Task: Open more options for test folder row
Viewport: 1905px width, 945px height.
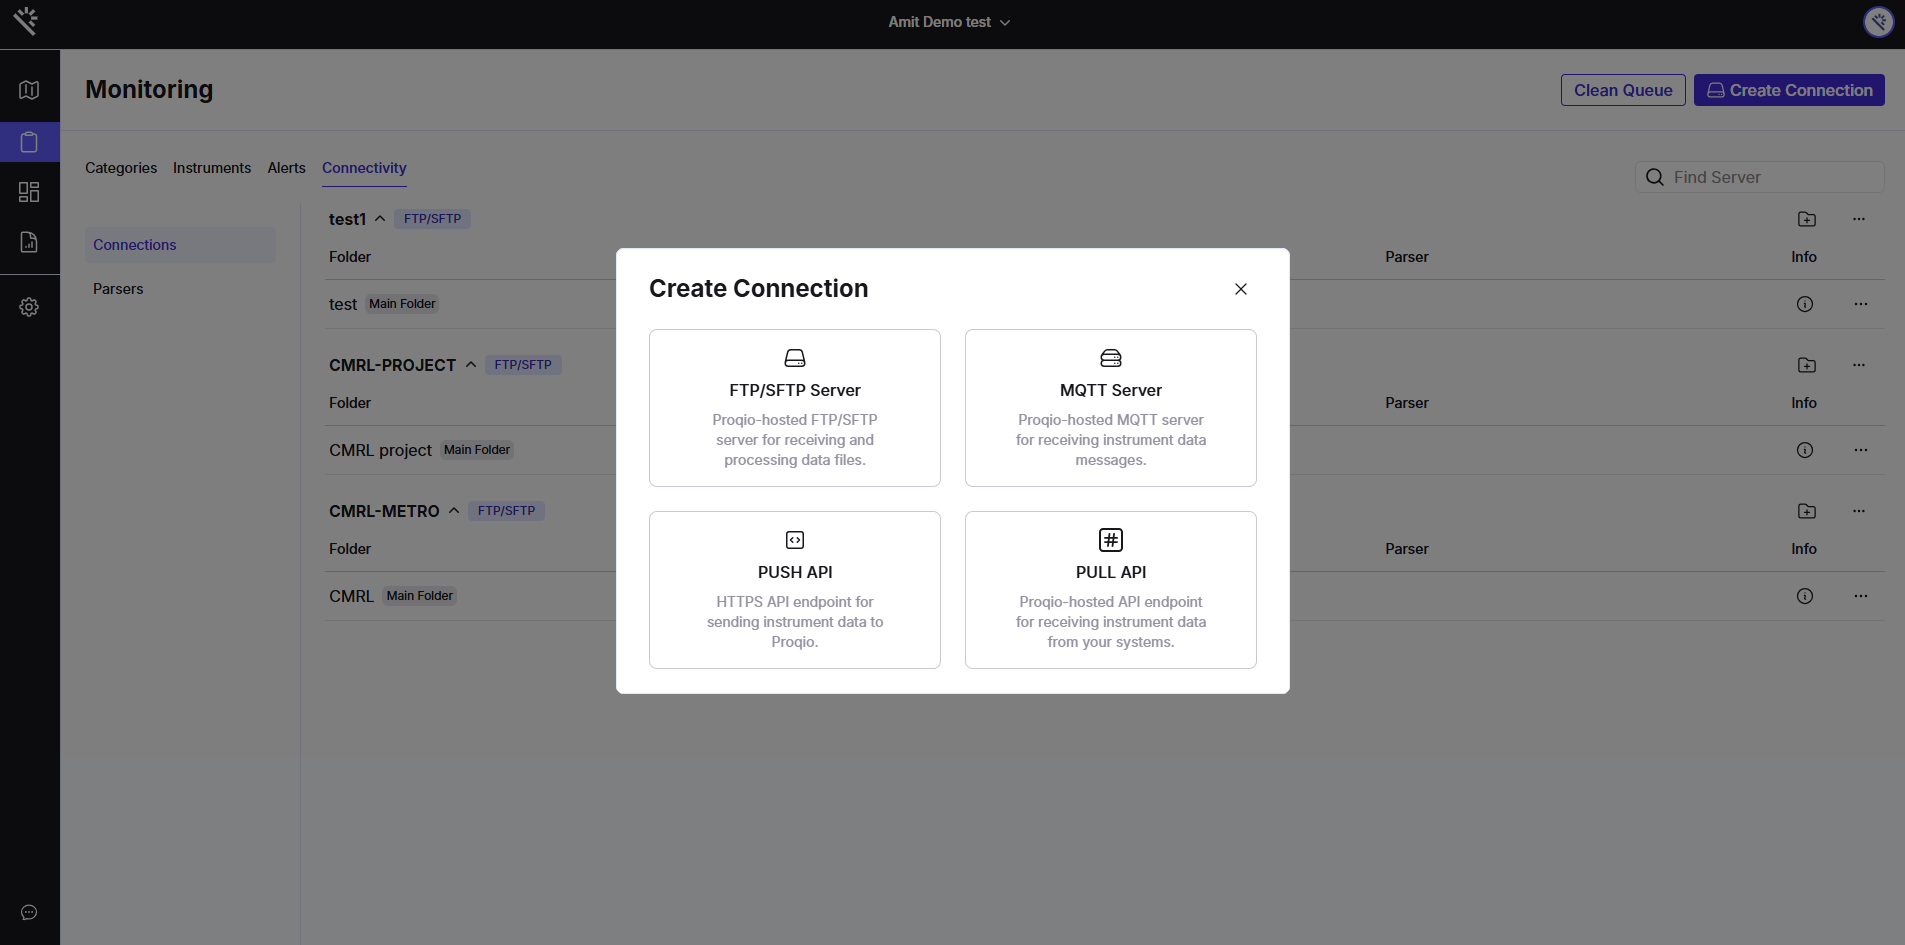Action: click(1861, 304)
